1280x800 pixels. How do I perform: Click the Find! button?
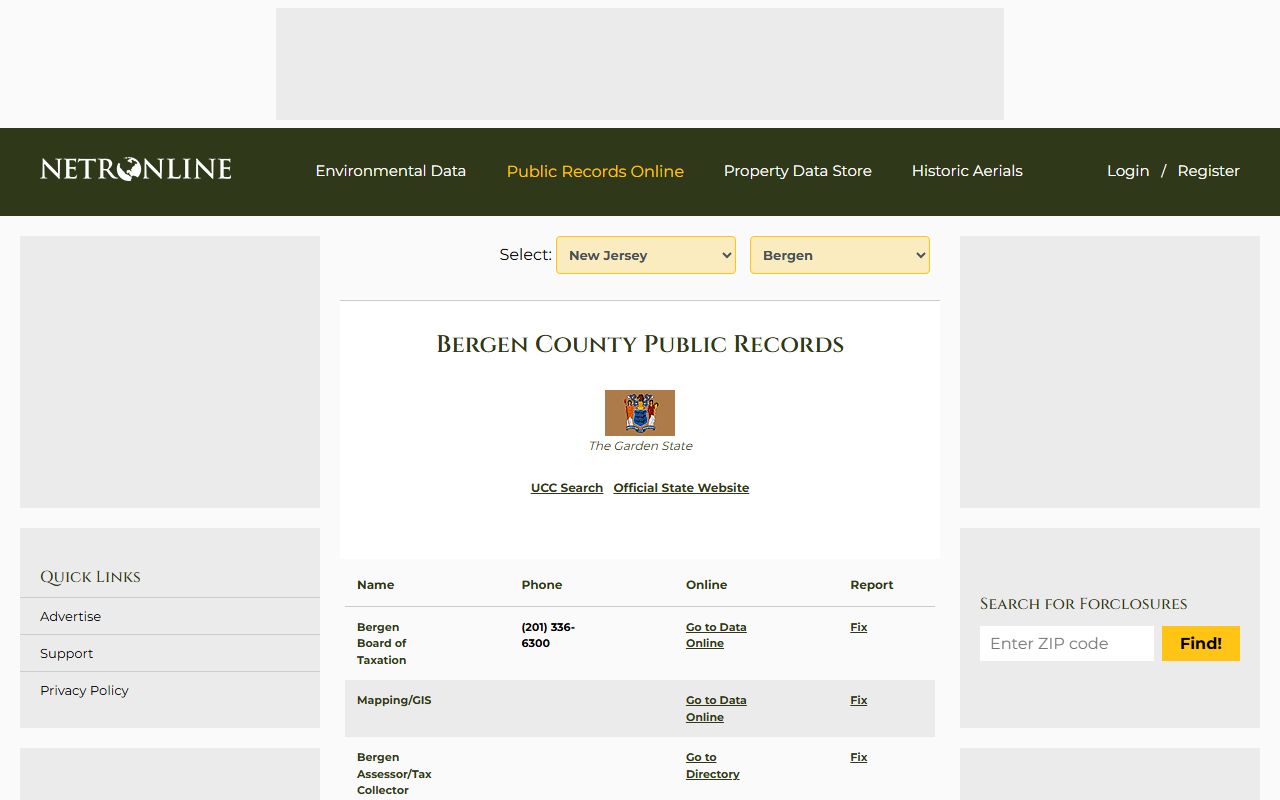[x=1201, y=643]
